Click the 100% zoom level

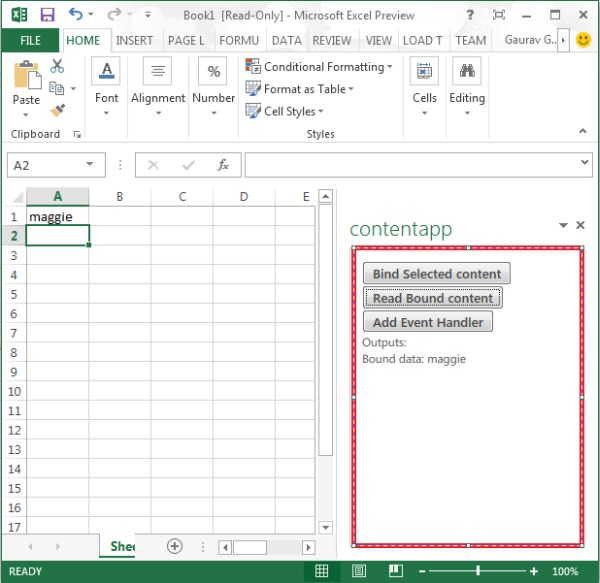pos(565,572)
